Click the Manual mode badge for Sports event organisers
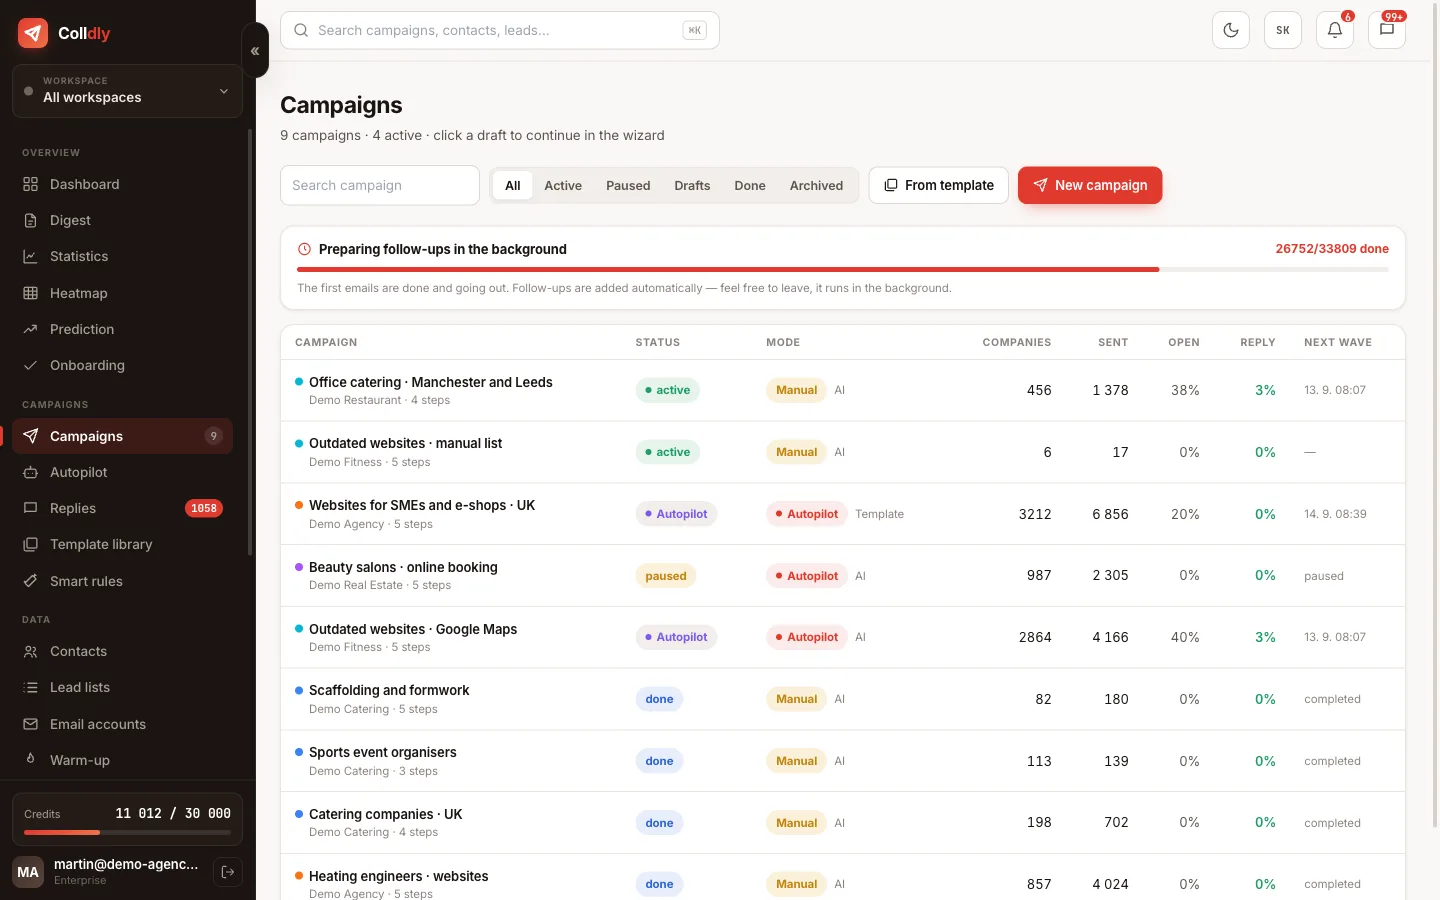 796,761
